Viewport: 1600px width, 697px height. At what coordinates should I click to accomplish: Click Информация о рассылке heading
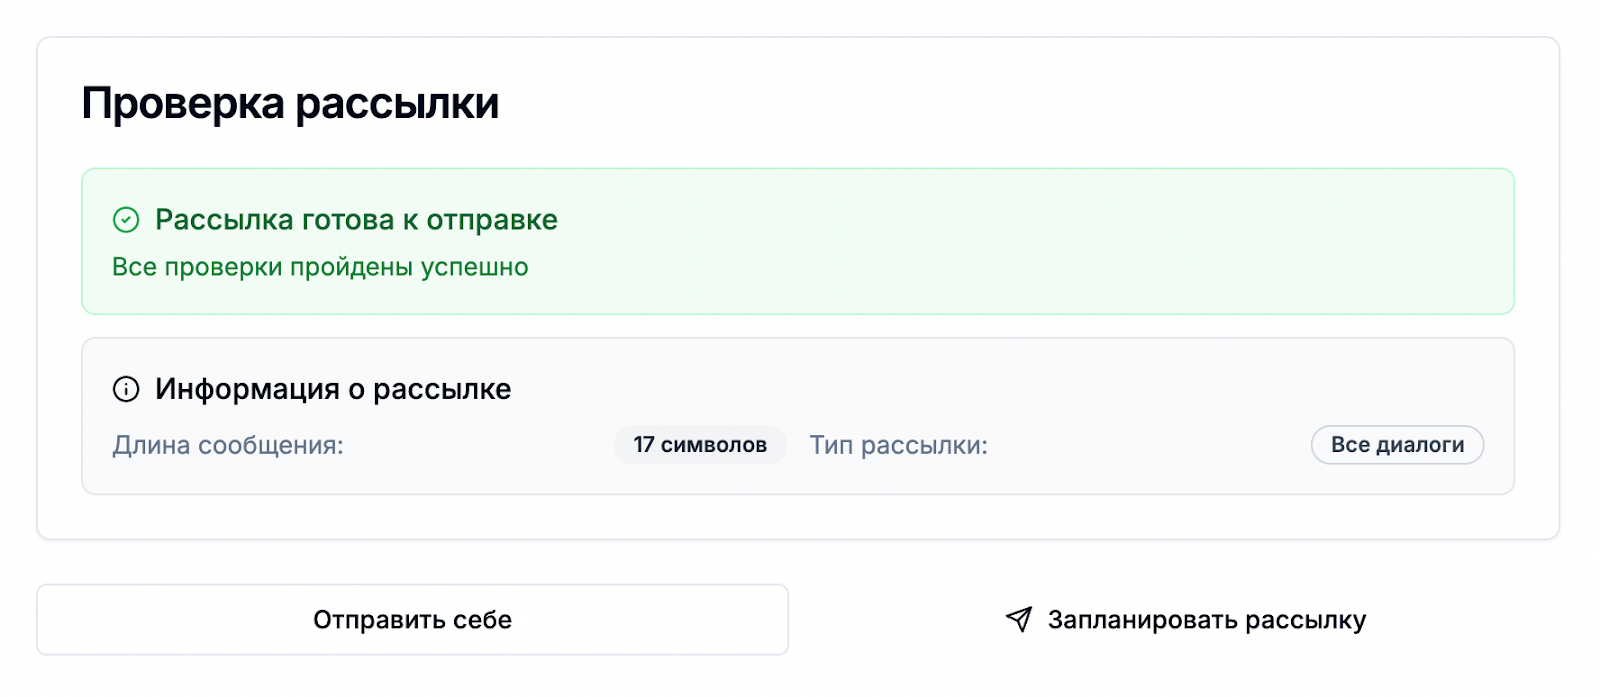[x=333, y=389]
